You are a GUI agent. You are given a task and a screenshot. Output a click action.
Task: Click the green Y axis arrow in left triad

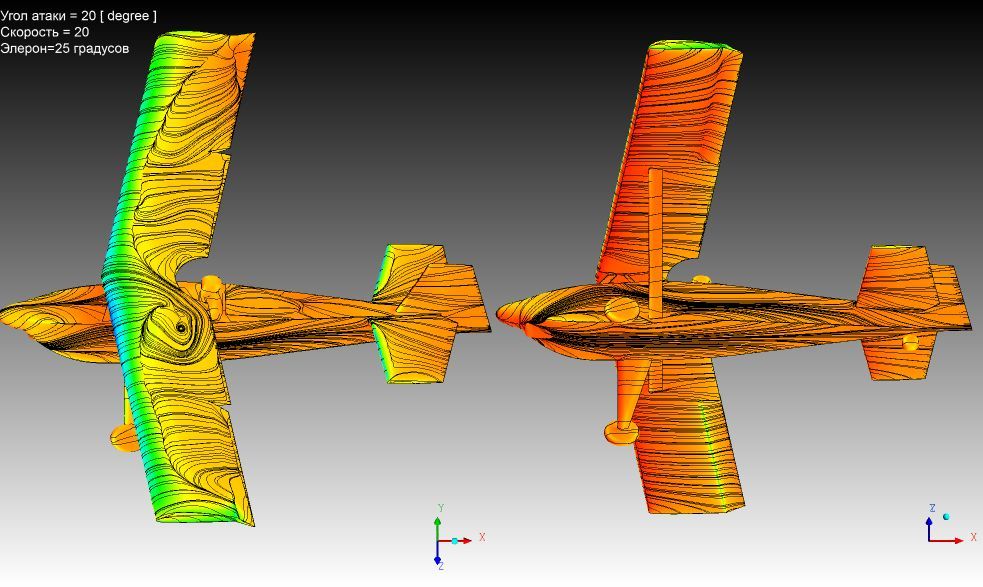[438, 524]
